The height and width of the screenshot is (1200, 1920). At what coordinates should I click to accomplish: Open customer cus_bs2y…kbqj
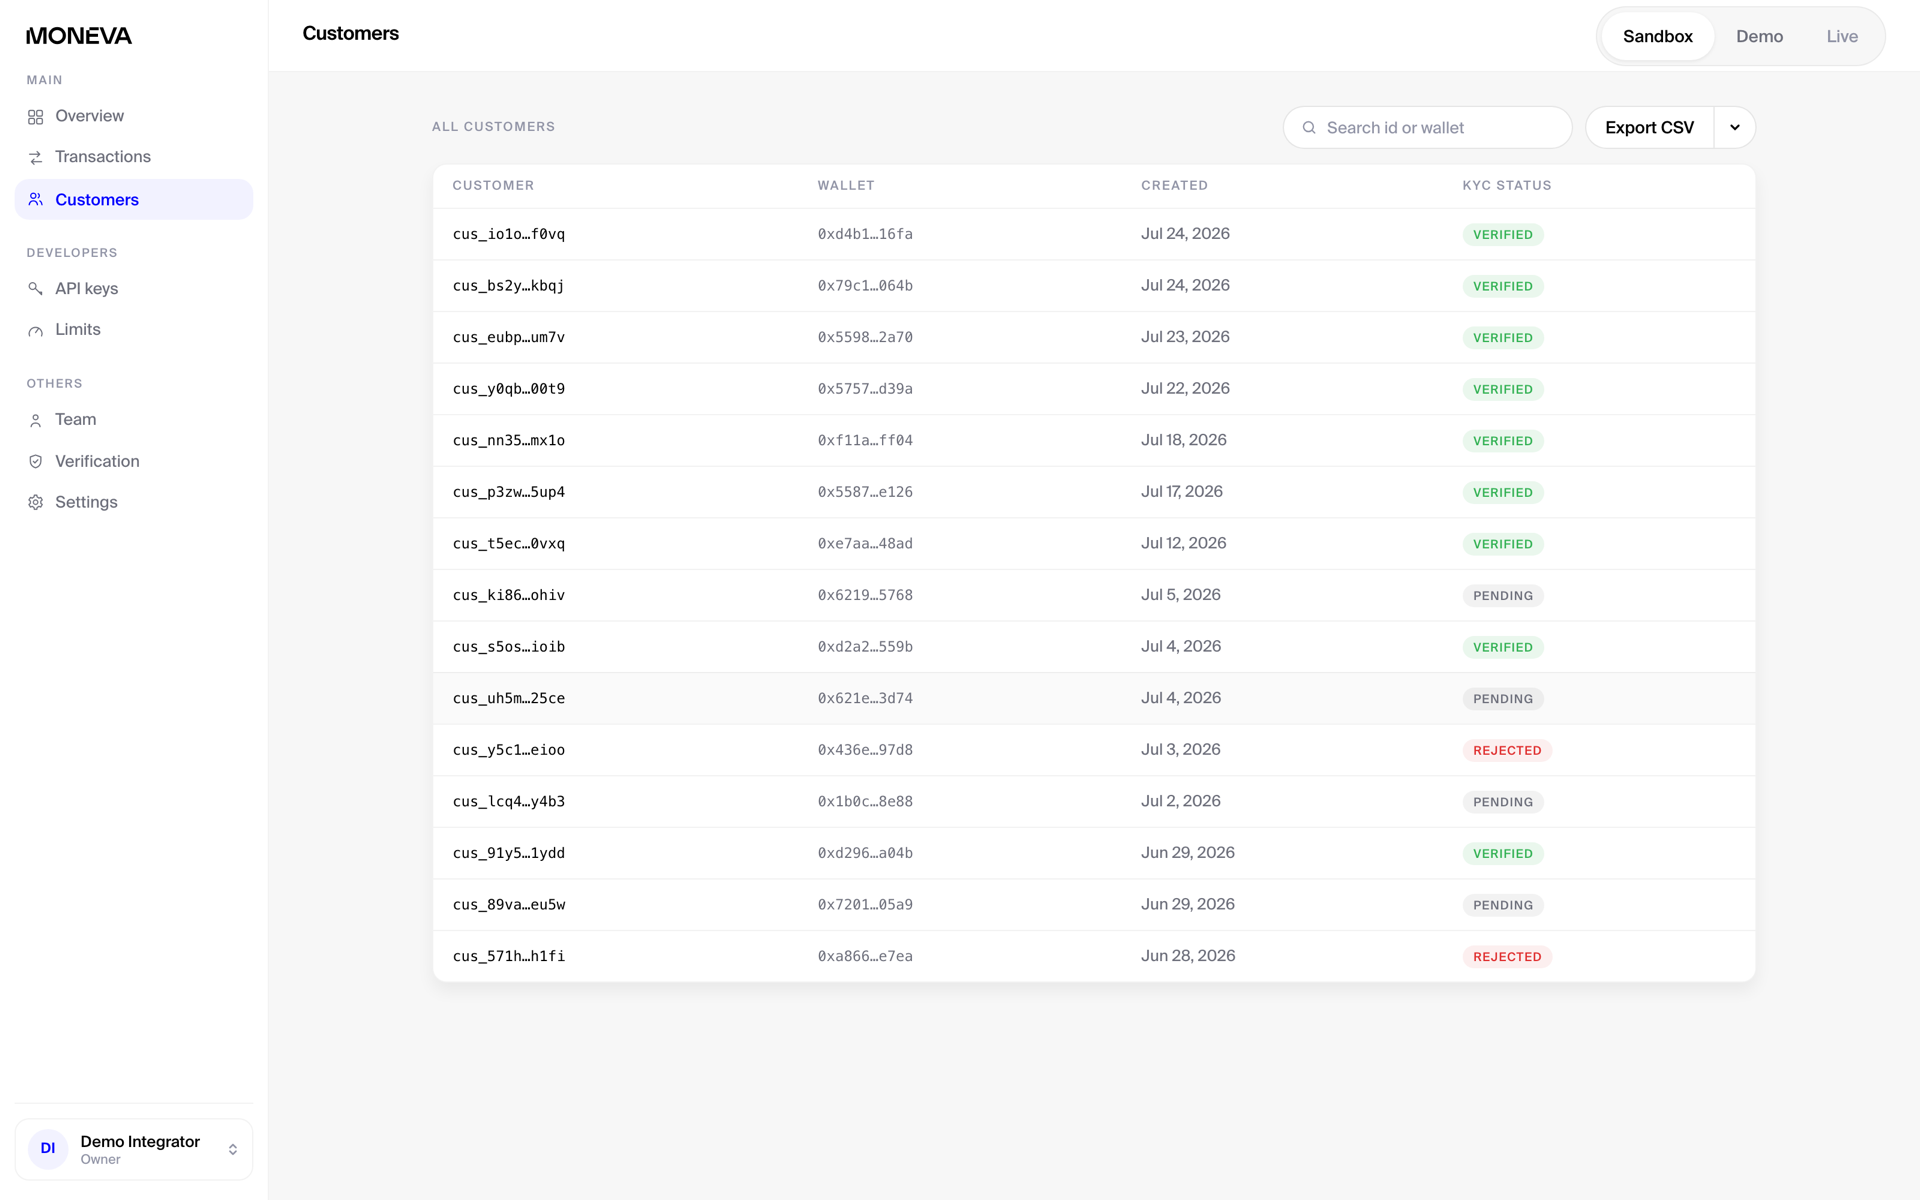point(1094,286)
